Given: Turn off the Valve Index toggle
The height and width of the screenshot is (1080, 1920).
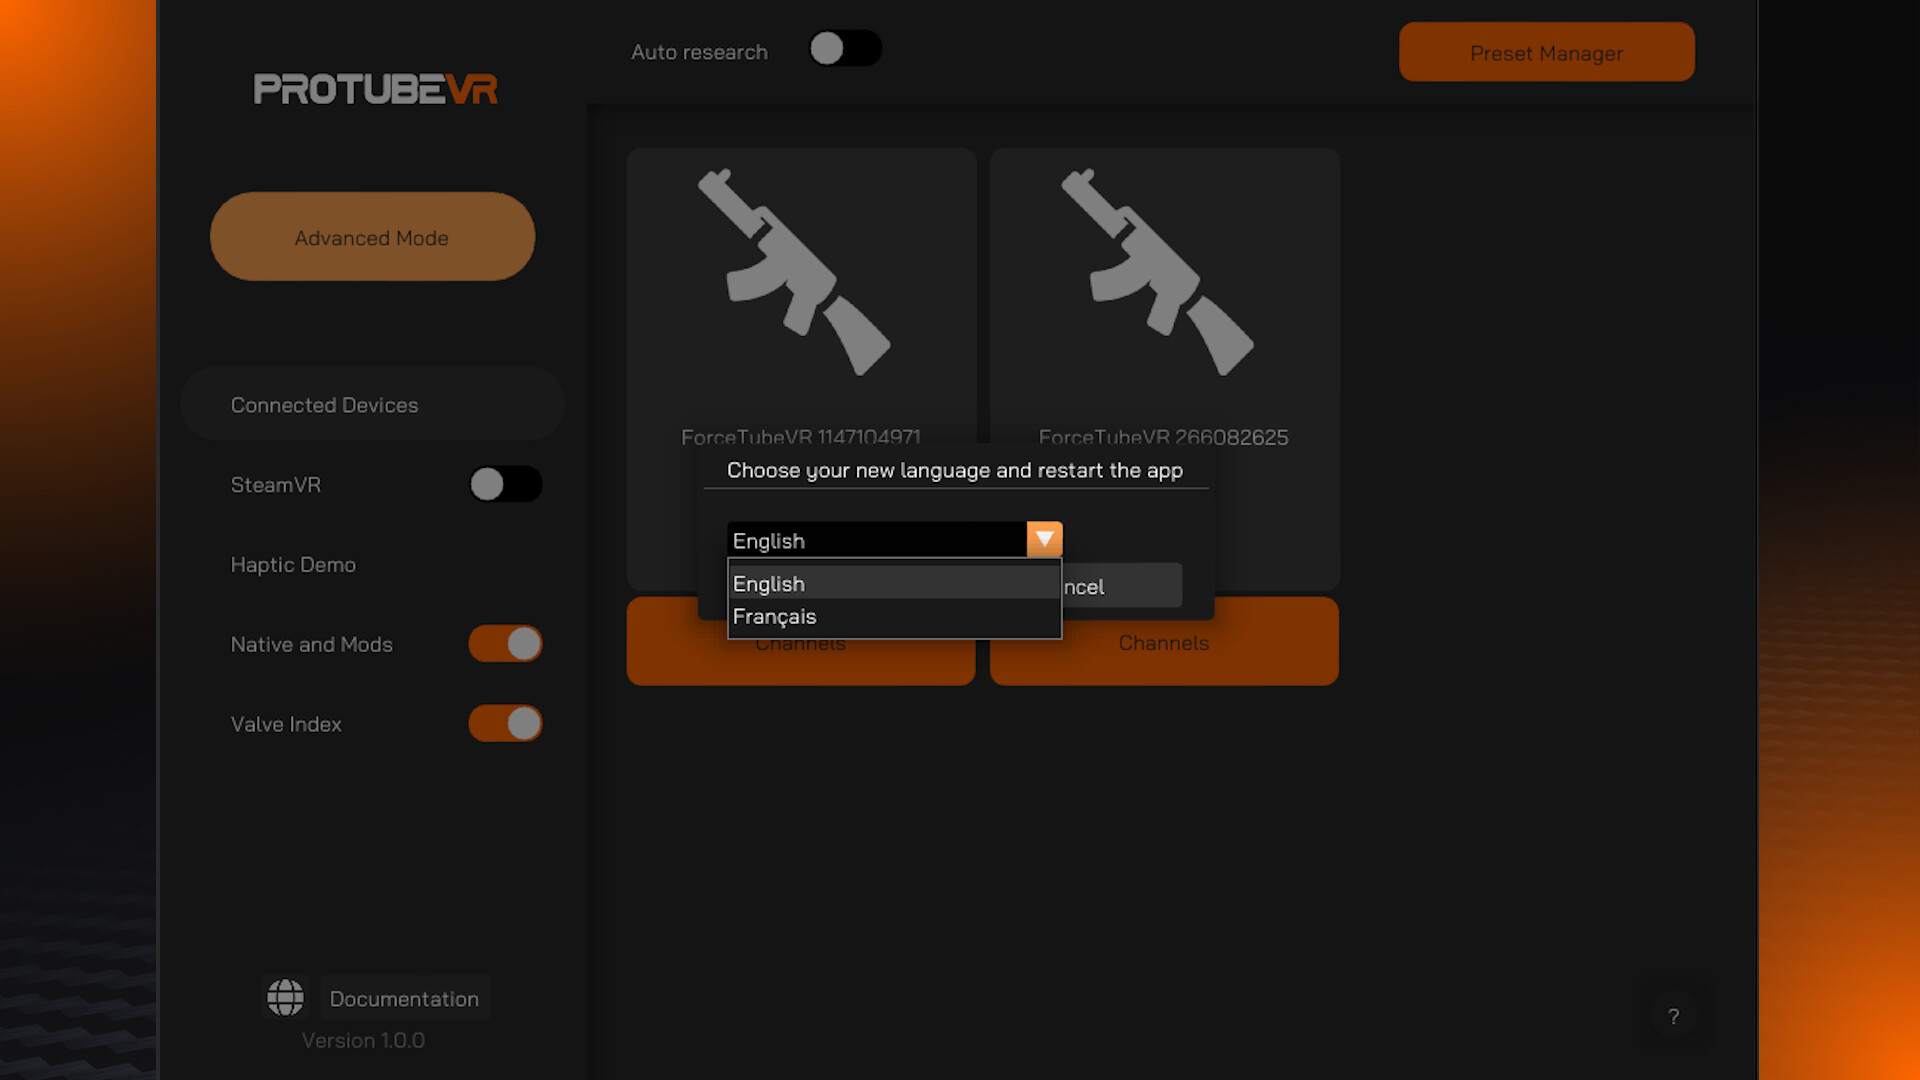Looking at the screenshot, I should pos(505,723).
